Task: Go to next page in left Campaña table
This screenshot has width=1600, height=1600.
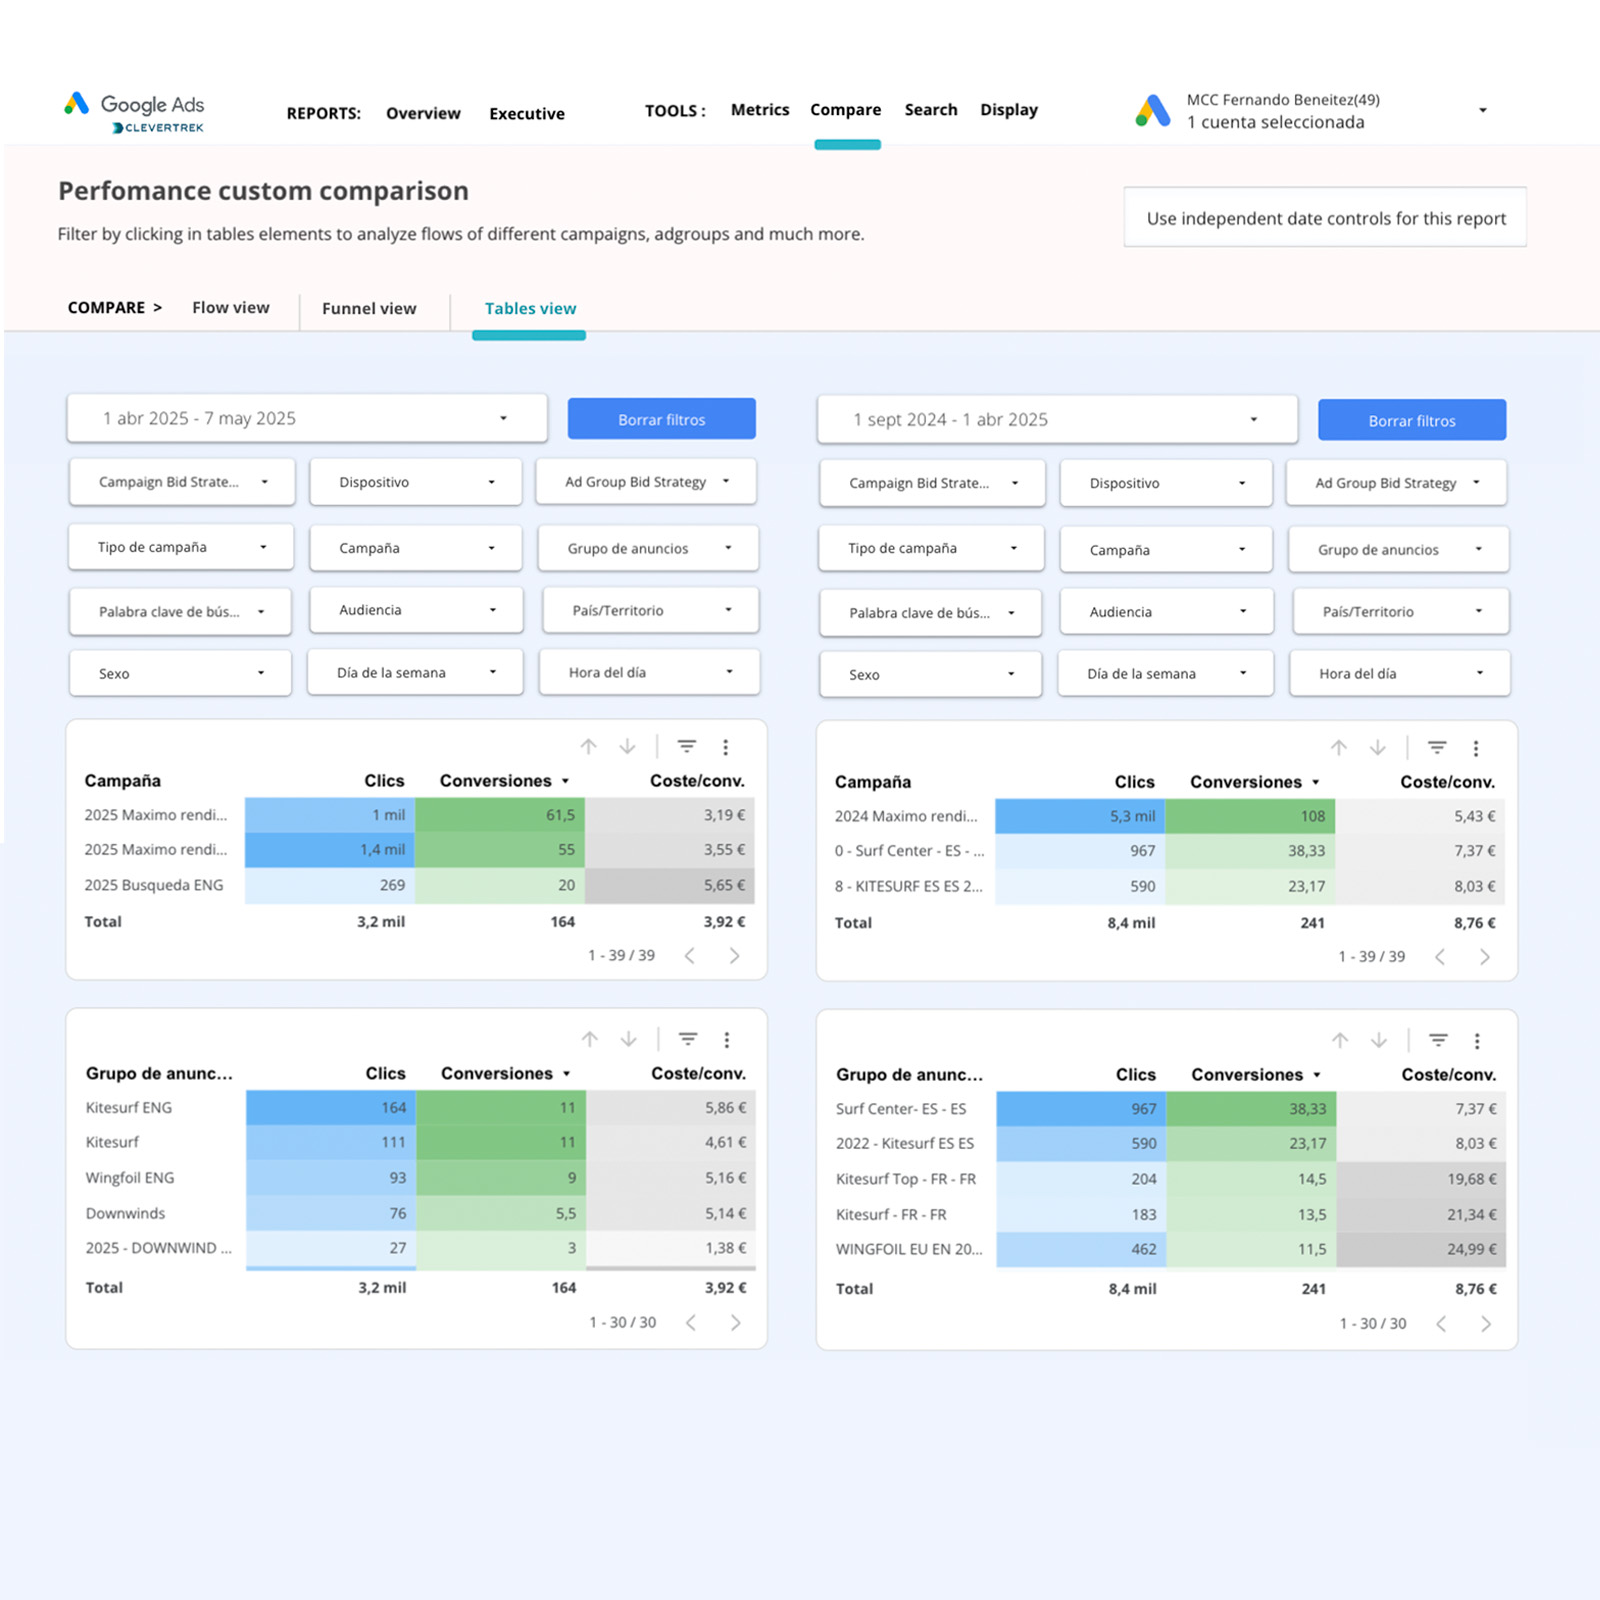Action: [734, 956]
